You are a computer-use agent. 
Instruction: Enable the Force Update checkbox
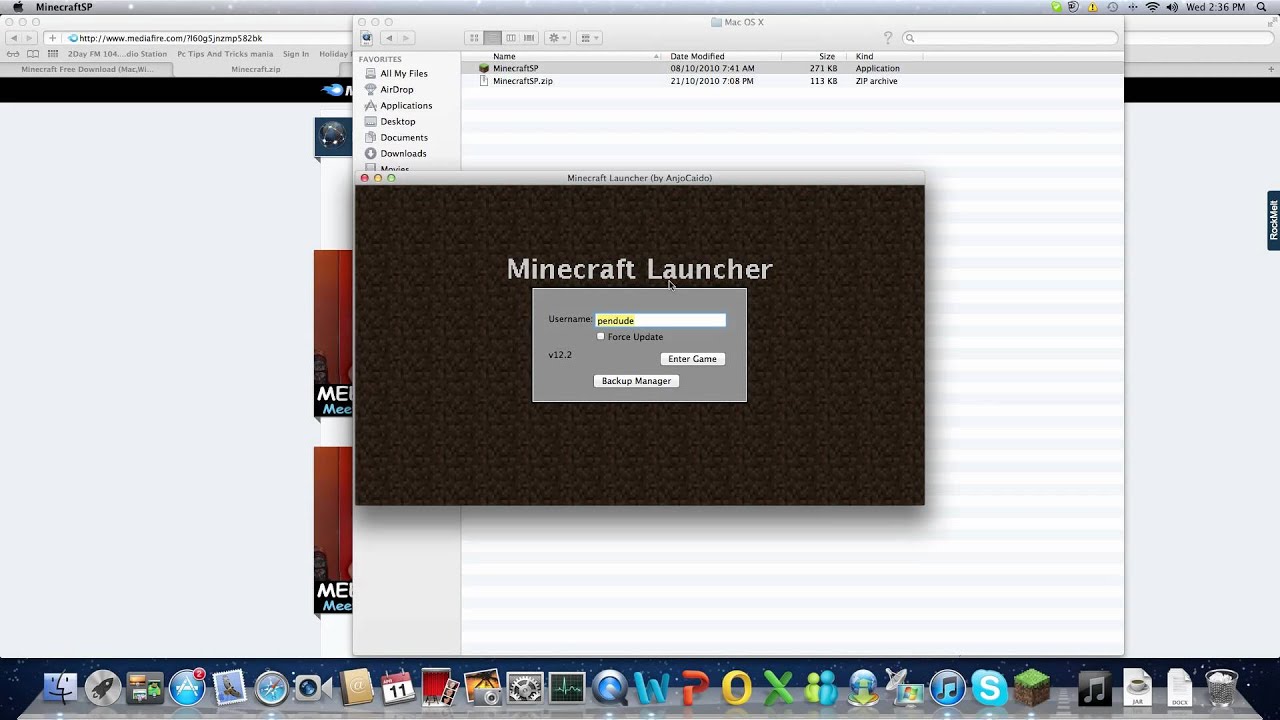[x=601, y=336]
